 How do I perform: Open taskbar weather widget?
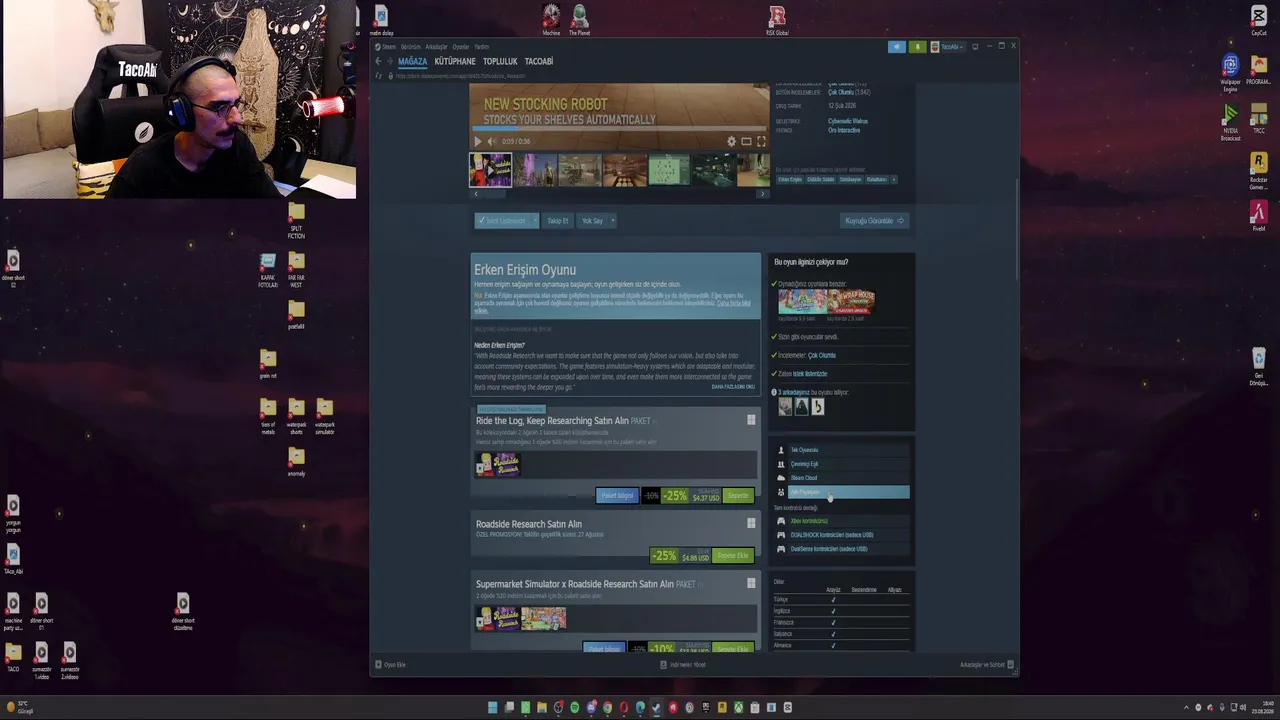coord(18,708)
